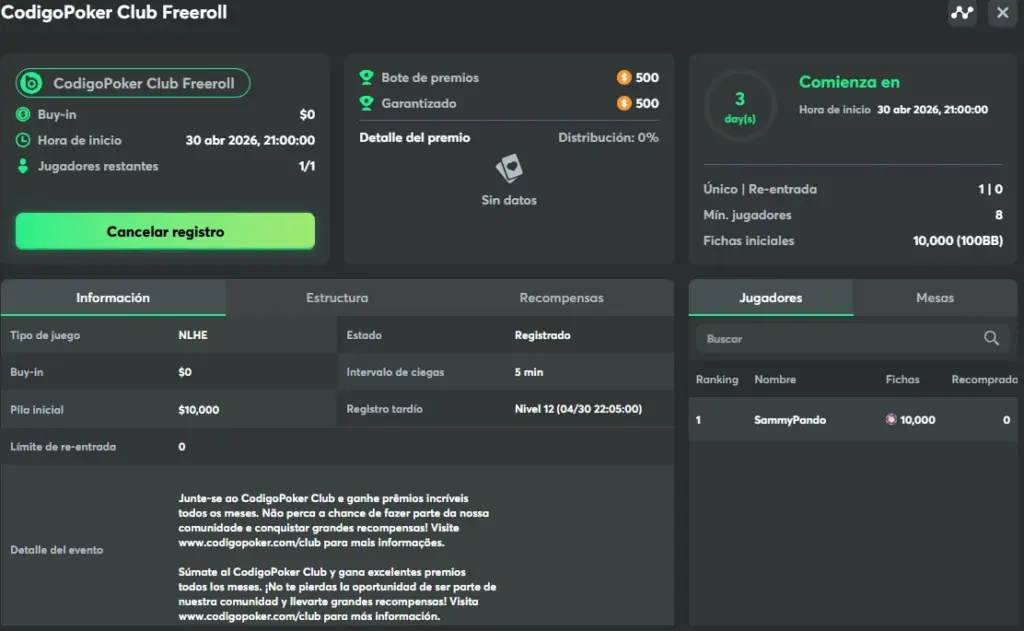
Task: Open the statistics graph icon
Action: tap(962, 12)
